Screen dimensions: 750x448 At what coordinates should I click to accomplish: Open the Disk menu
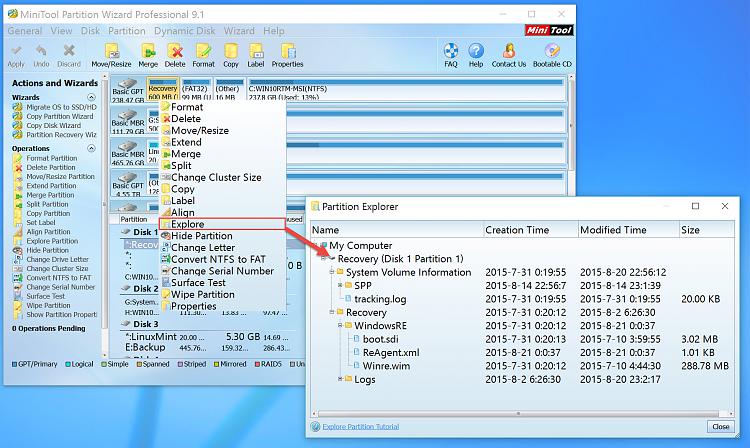coord(90,31)
